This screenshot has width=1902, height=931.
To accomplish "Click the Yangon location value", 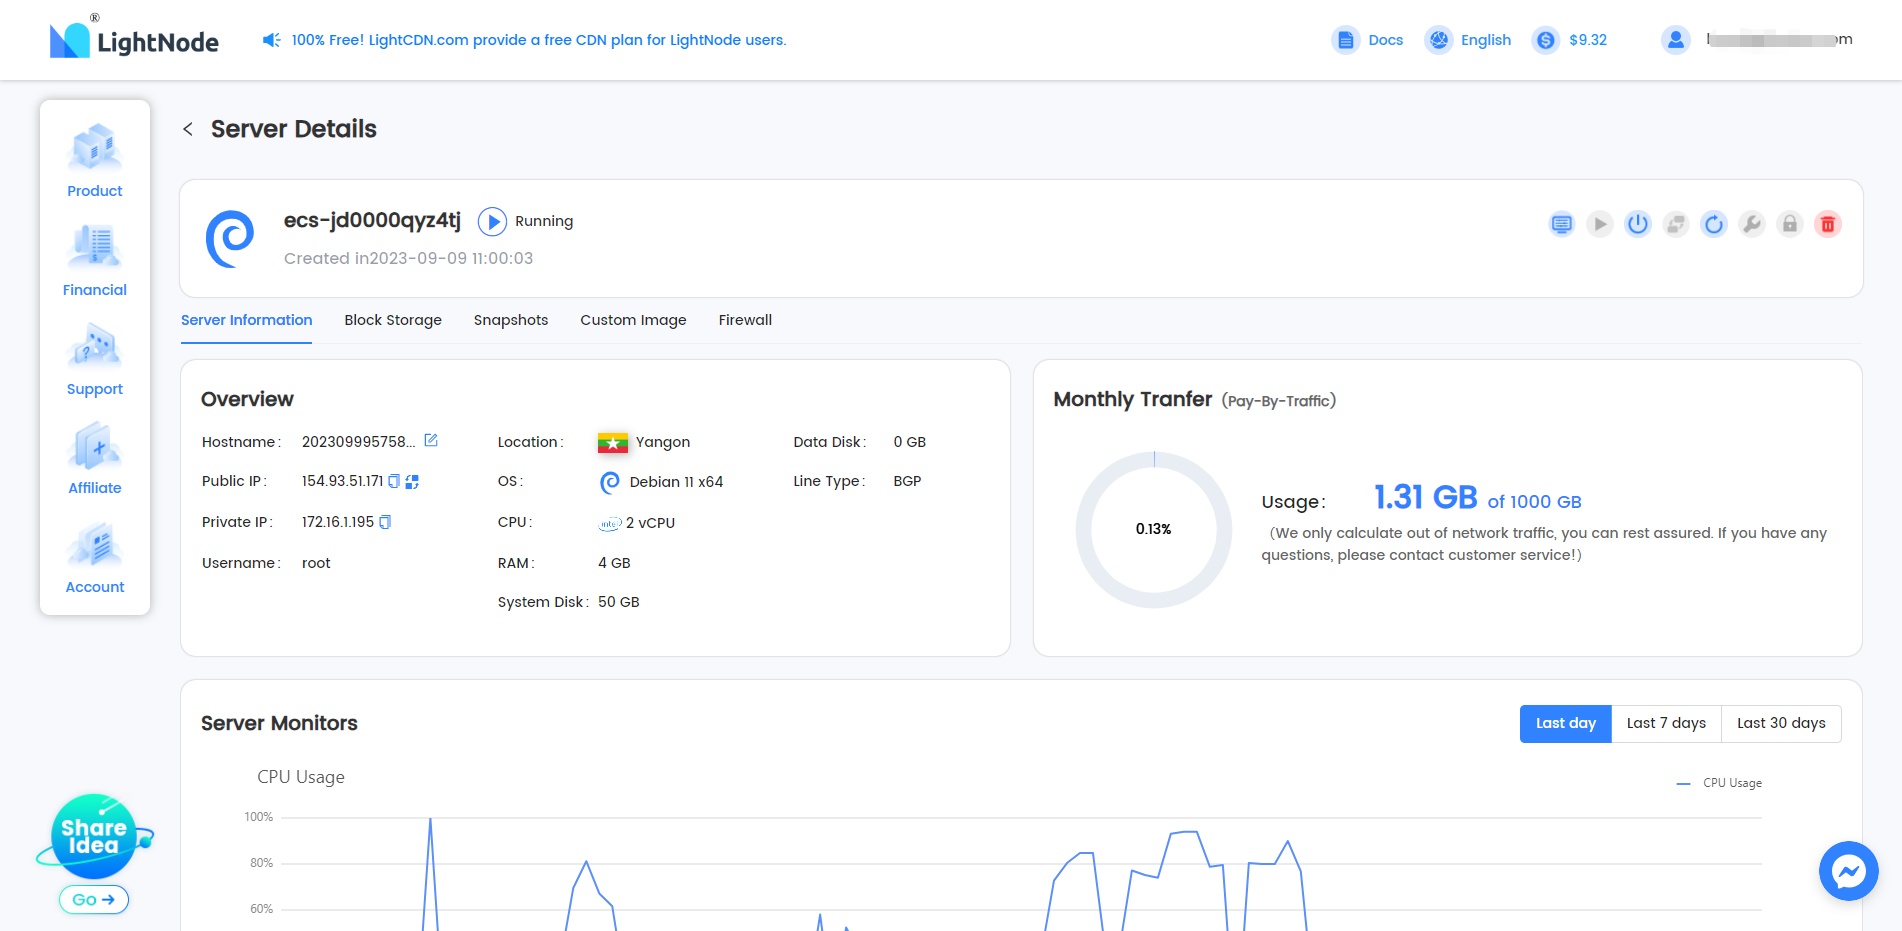I will click(x=663, y=442).
